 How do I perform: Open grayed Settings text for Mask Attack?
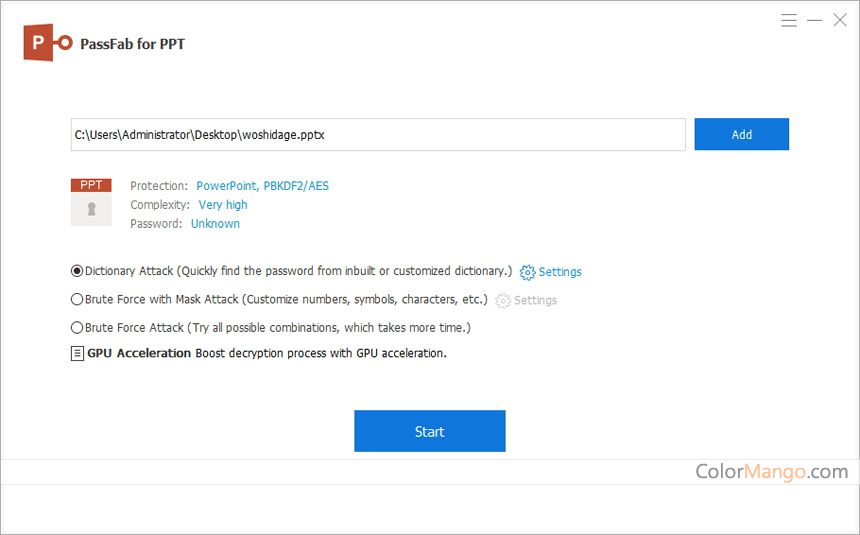[535, 300]
